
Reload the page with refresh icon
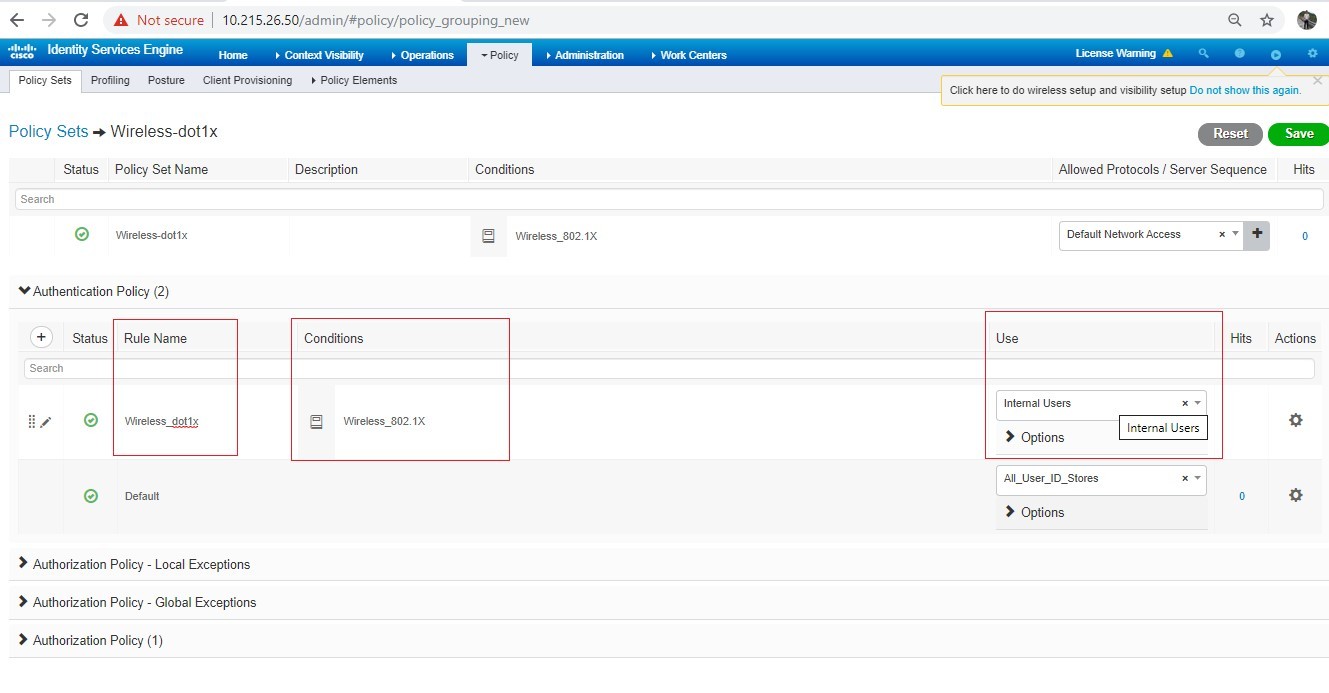click(82, 20)
